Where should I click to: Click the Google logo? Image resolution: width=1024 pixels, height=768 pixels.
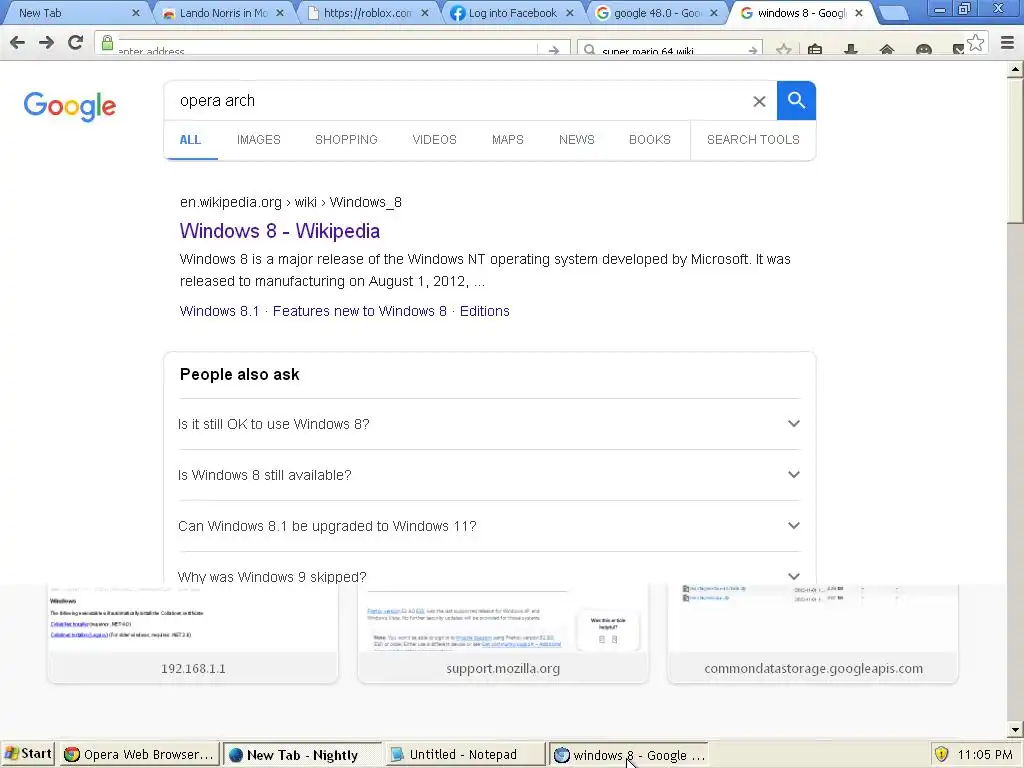pos(70,106)
